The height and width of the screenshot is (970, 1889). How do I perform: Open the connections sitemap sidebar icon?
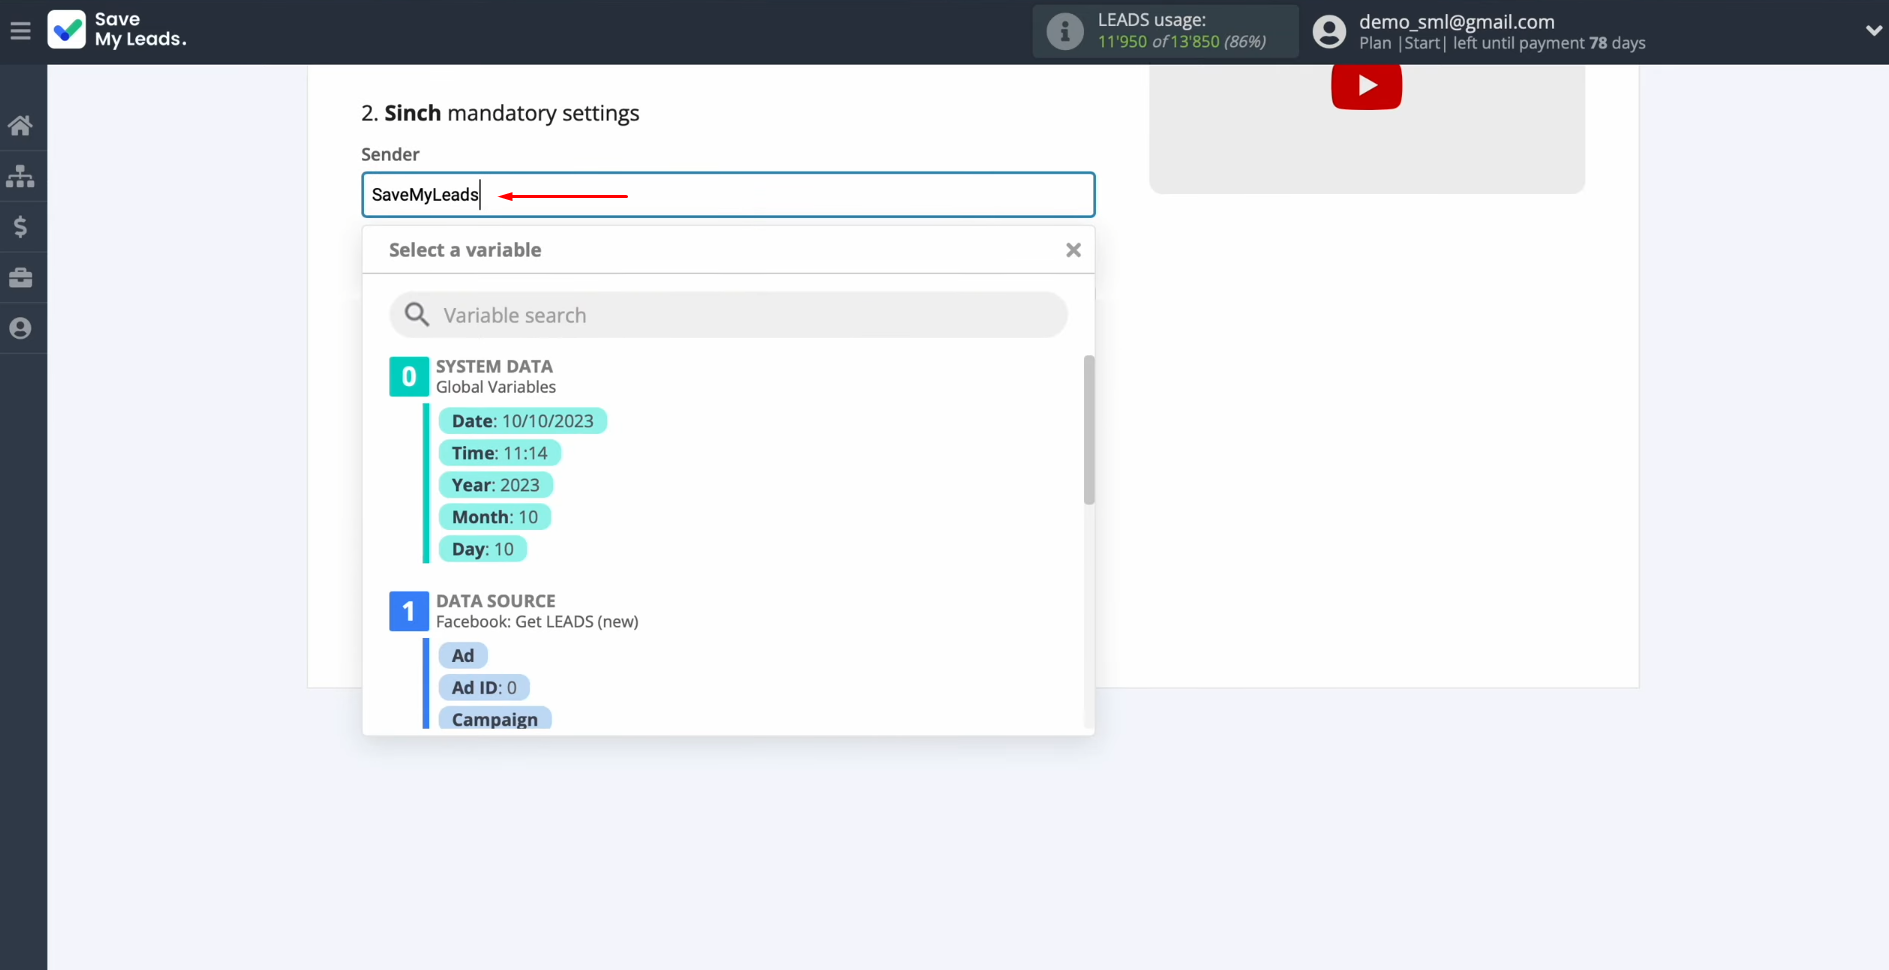(20, 176)
